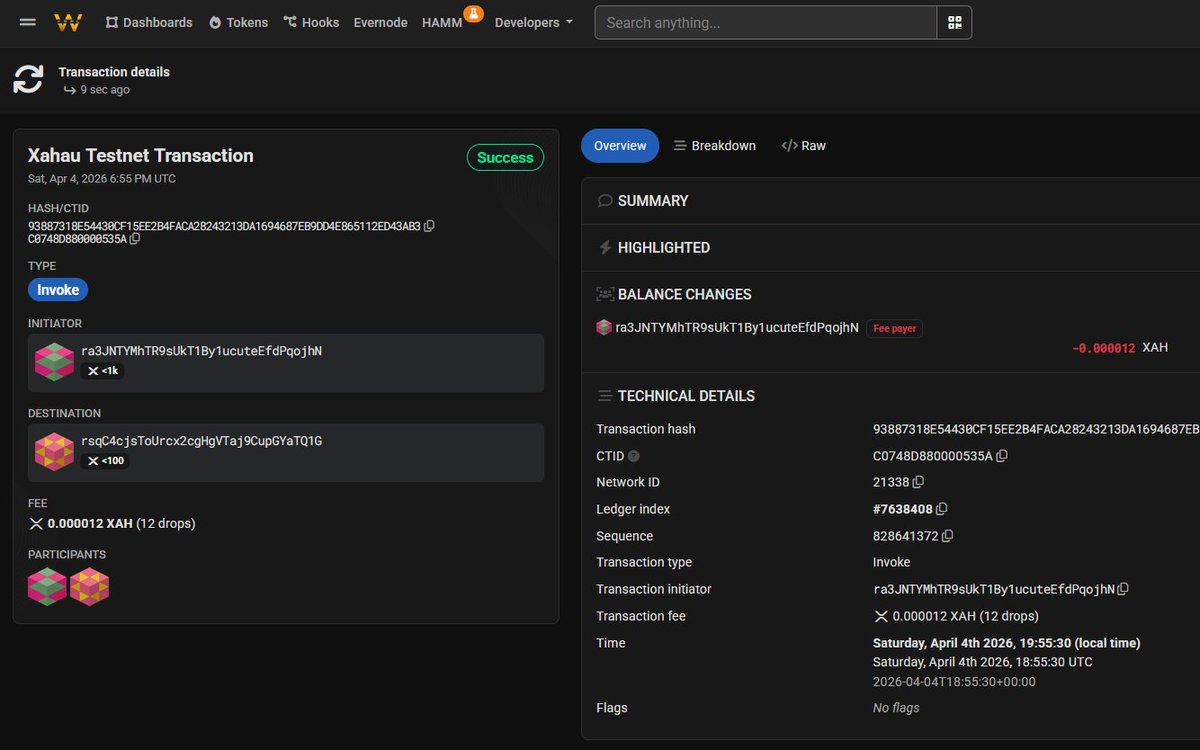Expand the HIGHLIGHTED section

[x=653, y=248]
